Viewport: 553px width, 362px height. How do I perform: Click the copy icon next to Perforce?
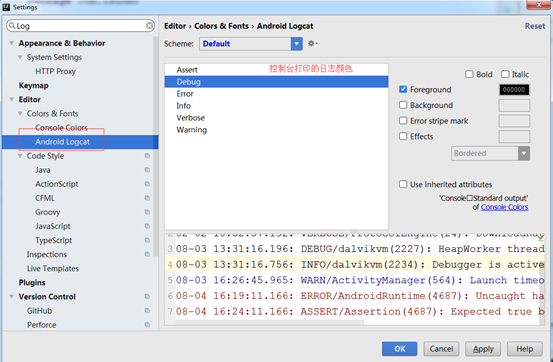pyautogui.click(x=147, y=325)
